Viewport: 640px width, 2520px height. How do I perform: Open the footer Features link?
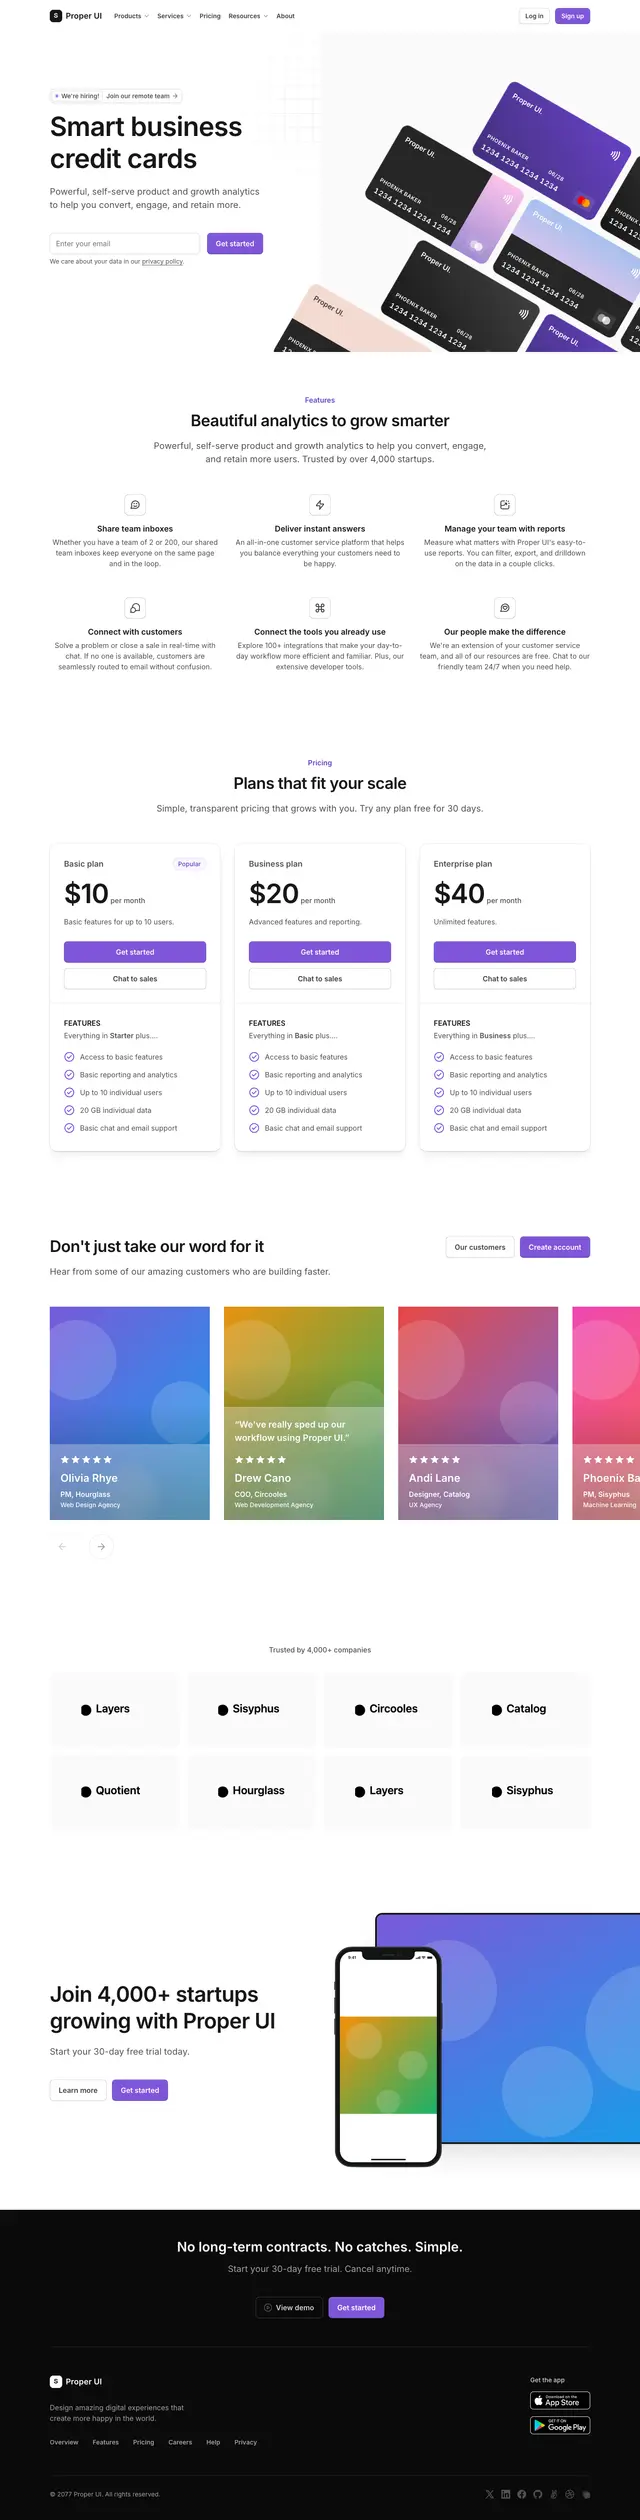106,2442
